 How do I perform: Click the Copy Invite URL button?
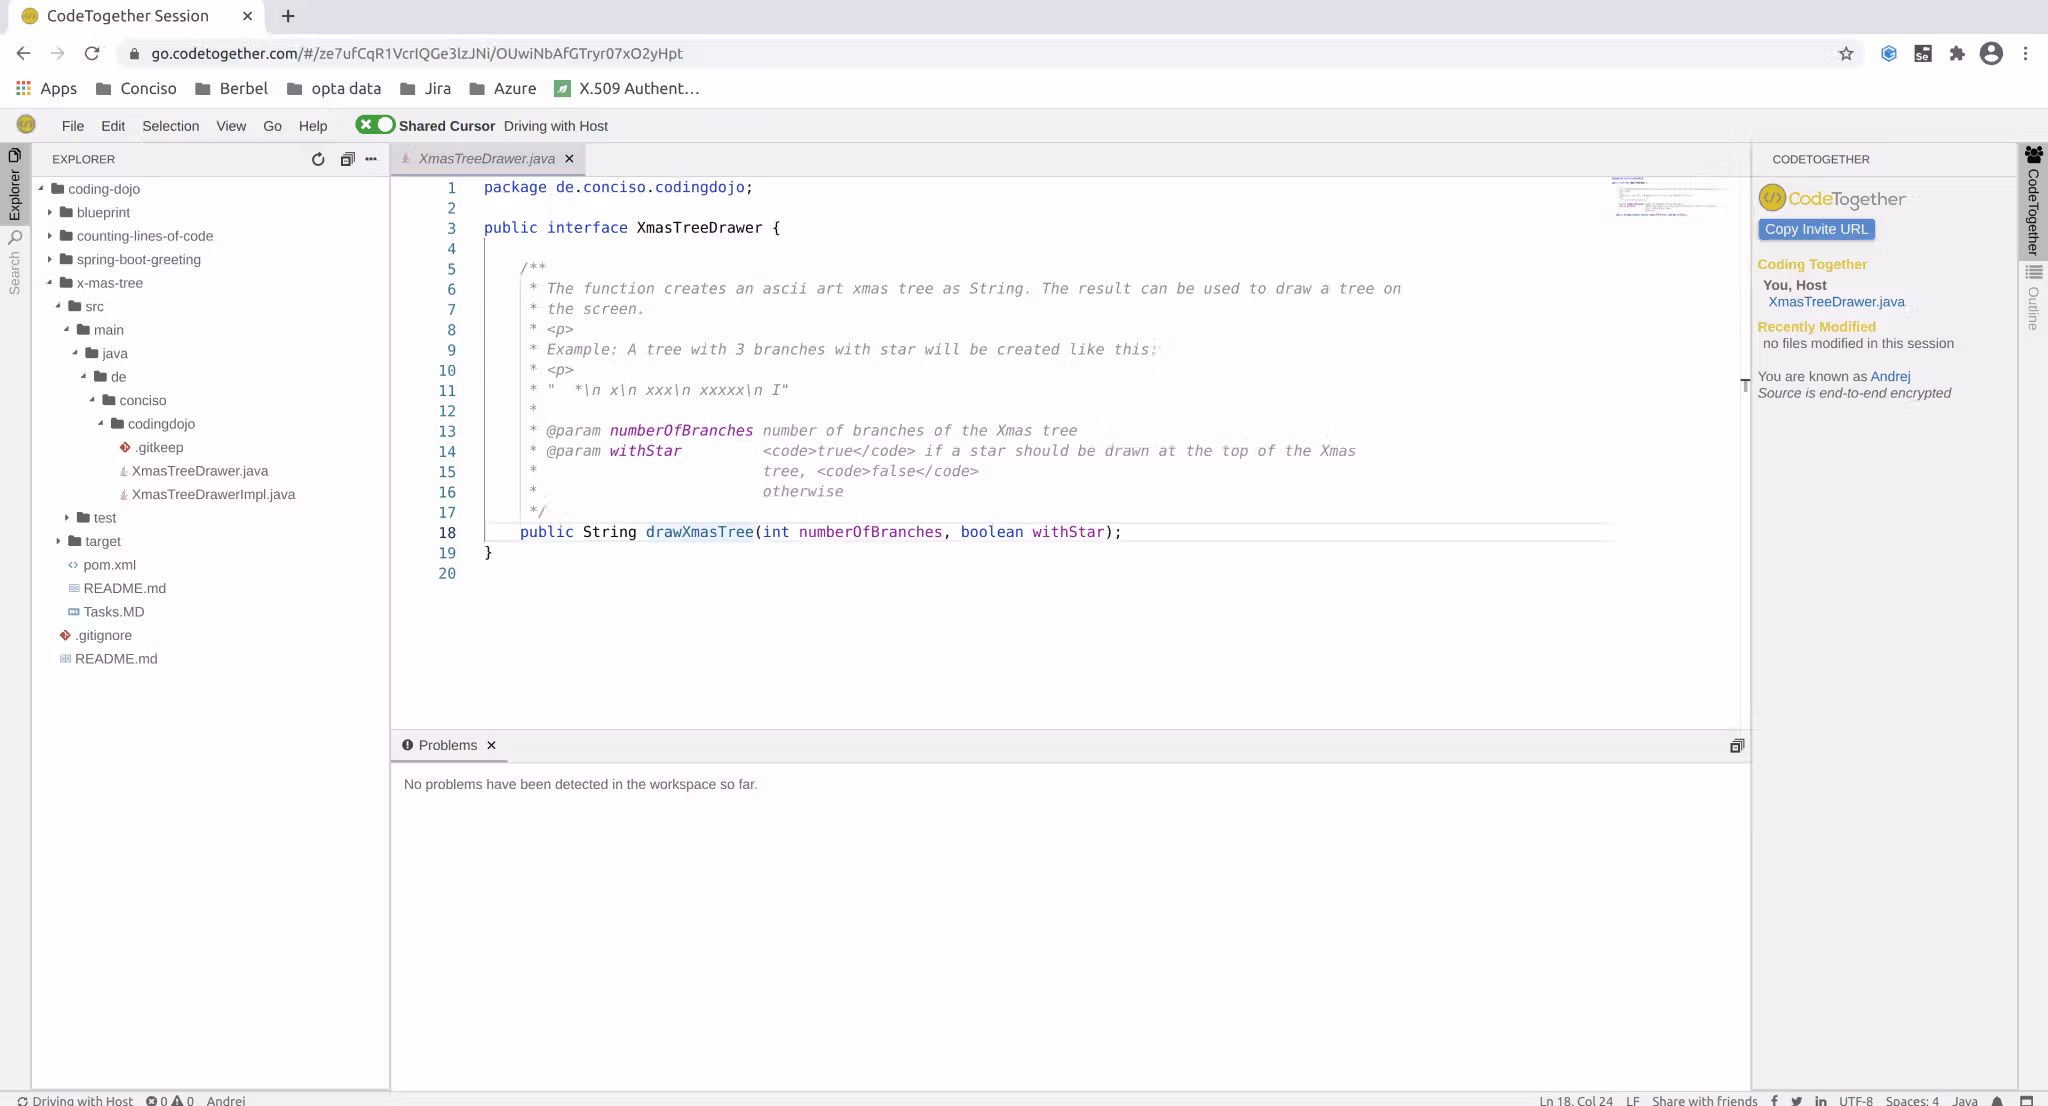(1816, 229)
